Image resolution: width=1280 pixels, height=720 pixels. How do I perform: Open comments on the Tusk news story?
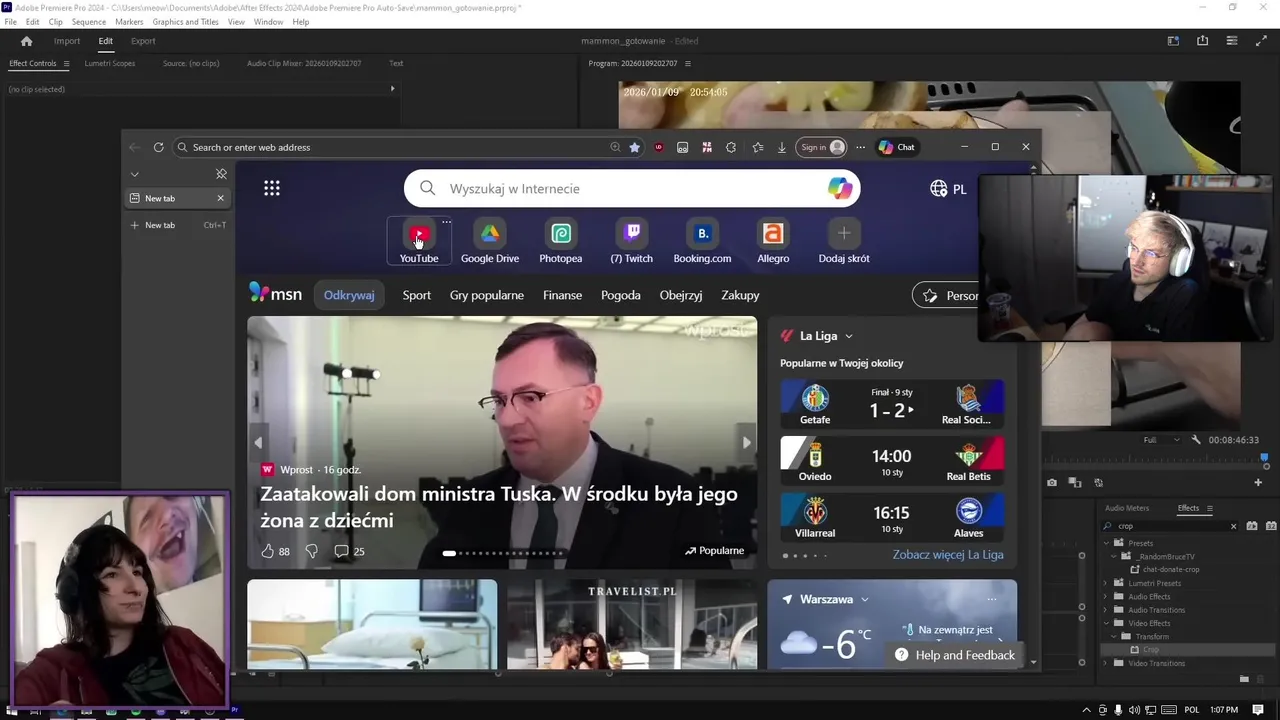click(349, 551)
